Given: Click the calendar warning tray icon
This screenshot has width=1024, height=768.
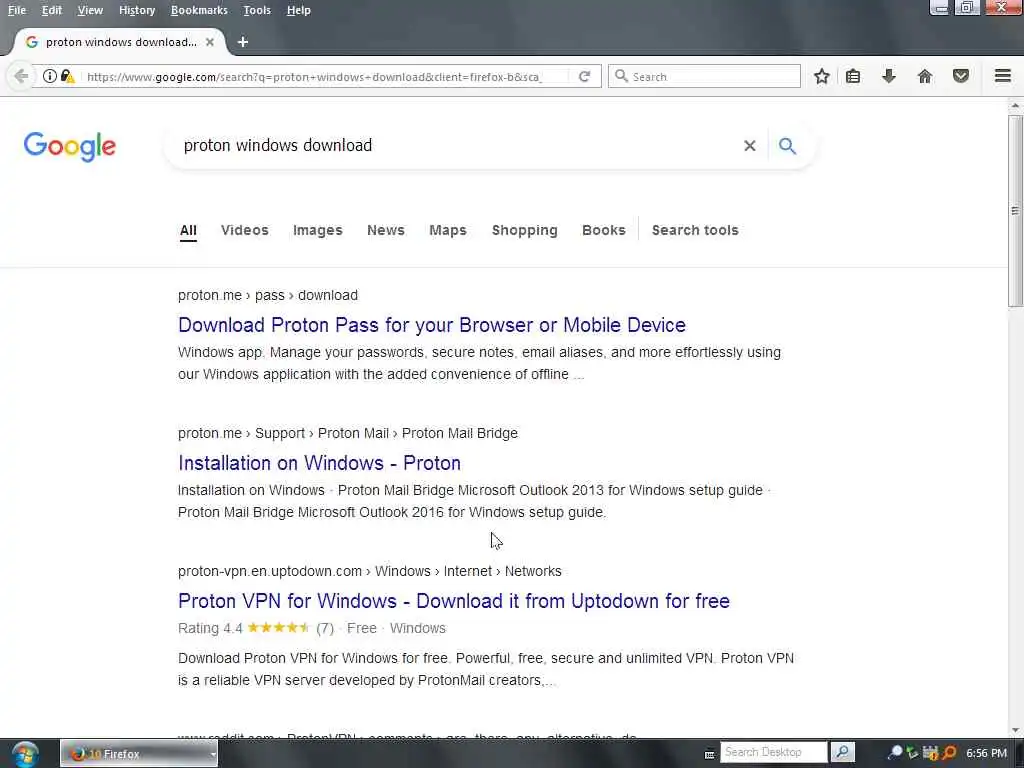Looking at the screenshot, I should (931, 753).
